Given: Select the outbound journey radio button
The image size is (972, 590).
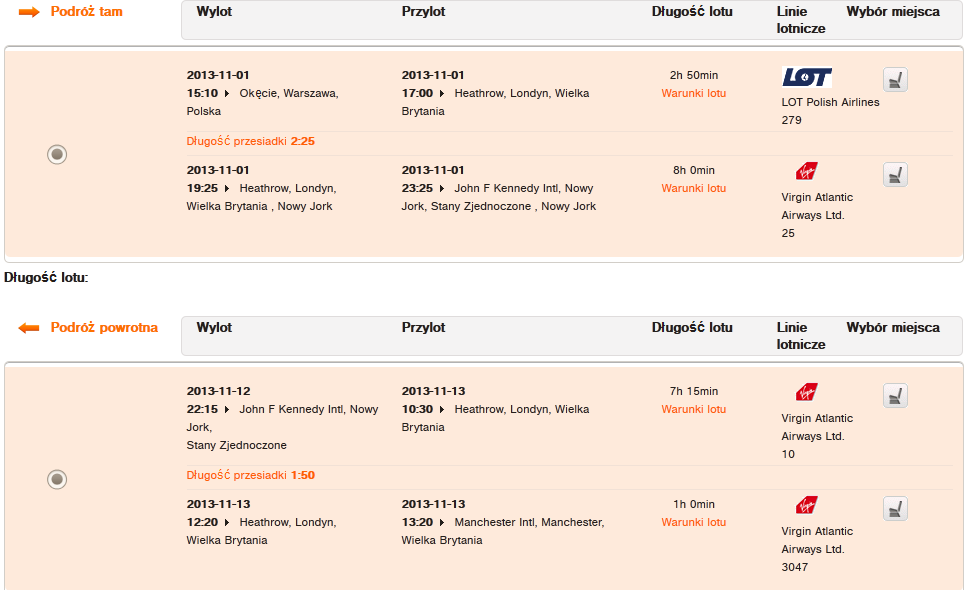Looking at the screenshot, I should [57, 154].
